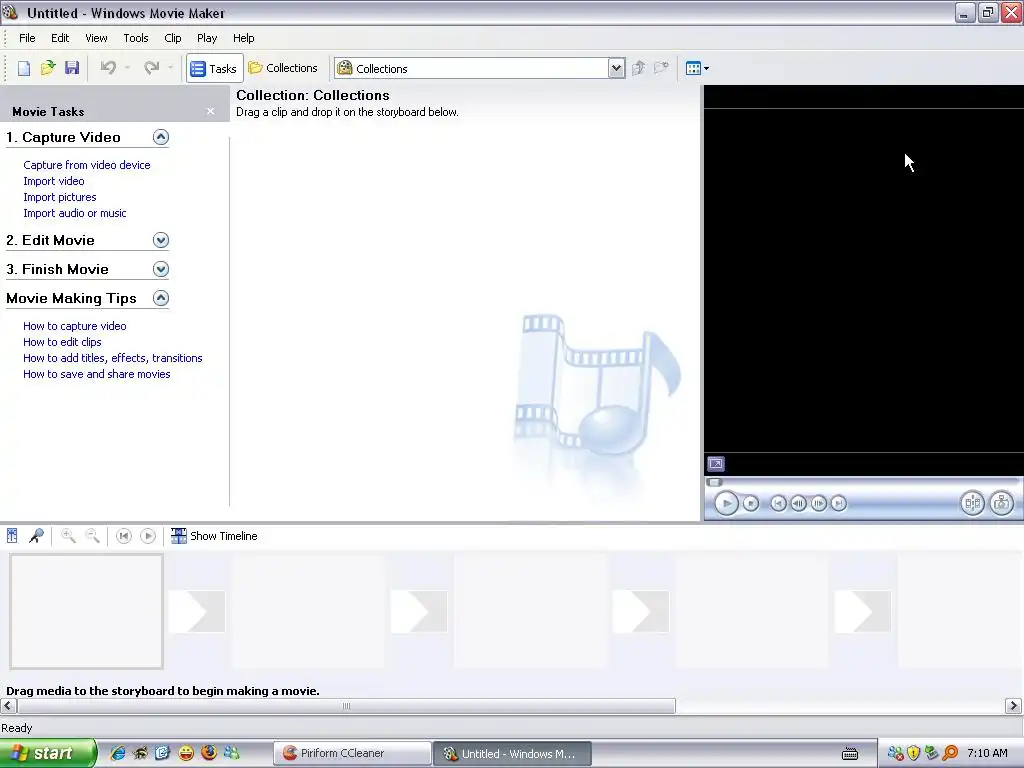1024x768 pixels.
Task: Click the Split Clip icon
Action: [x=972, y=503]
